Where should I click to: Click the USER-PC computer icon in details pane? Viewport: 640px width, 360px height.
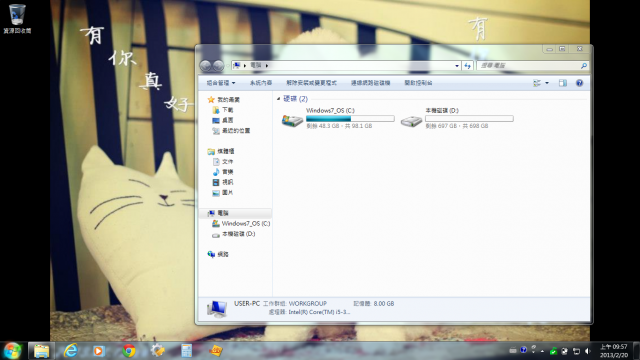(217, 309)
